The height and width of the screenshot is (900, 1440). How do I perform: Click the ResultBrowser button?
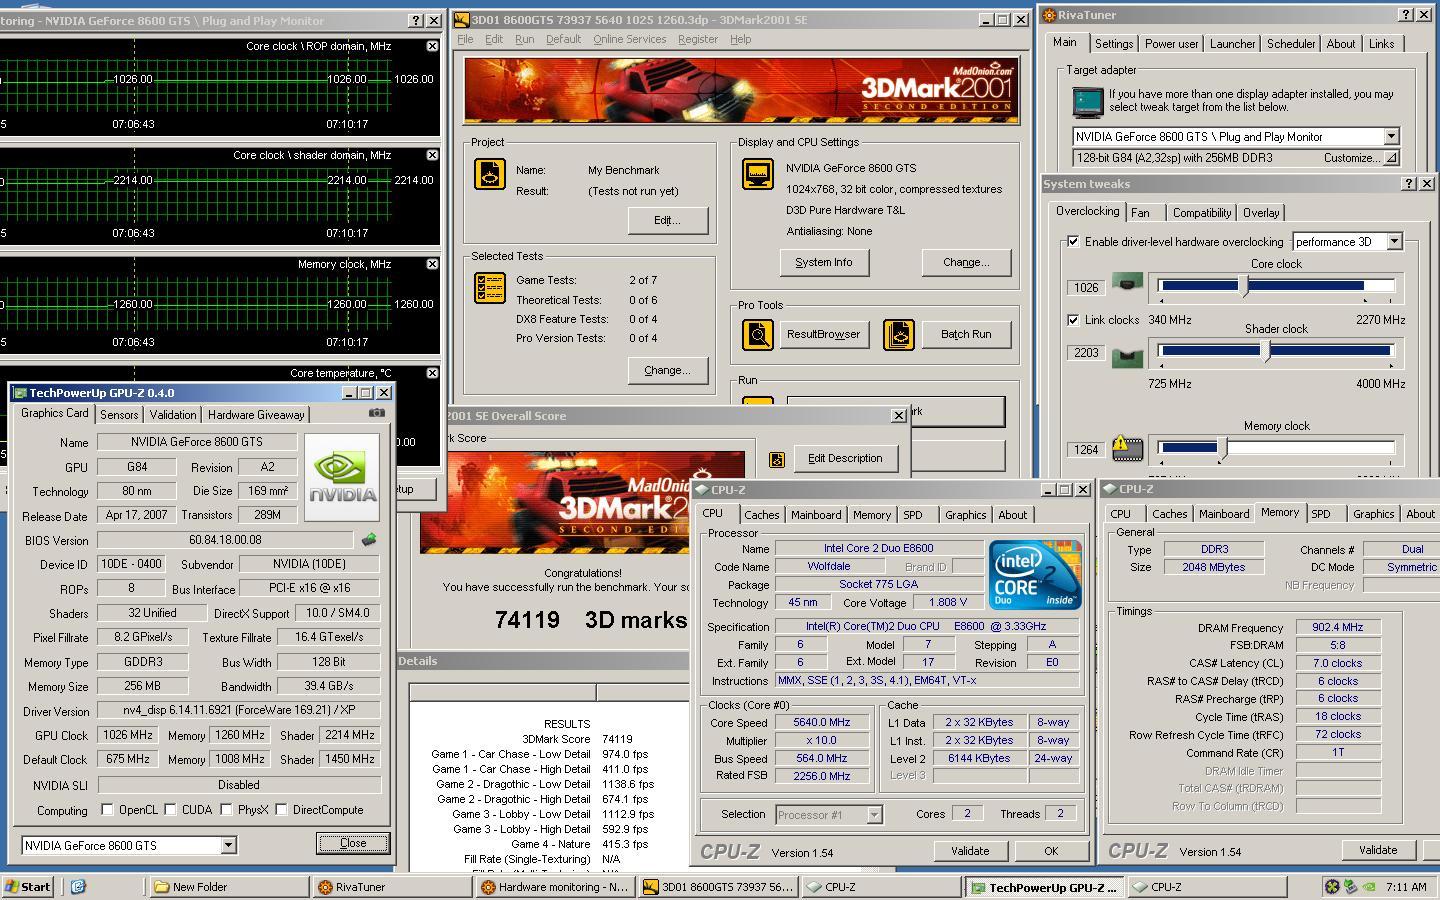823,335
